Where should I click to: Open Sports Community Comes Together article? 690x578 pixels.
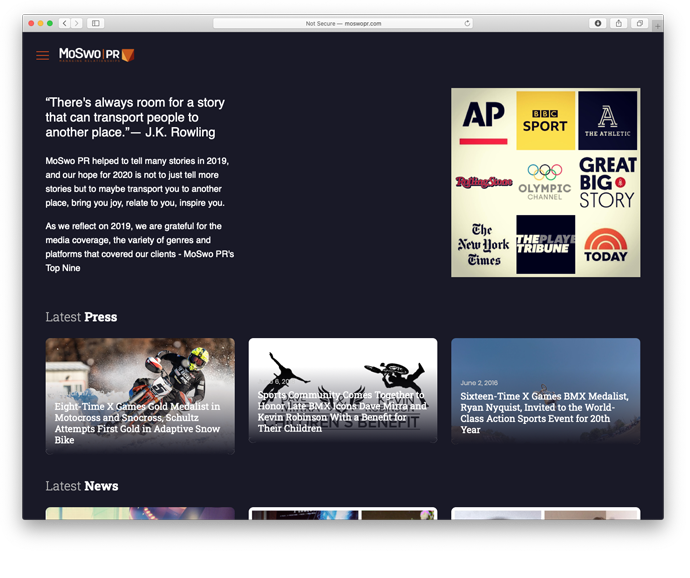click(x=343, y=390)
